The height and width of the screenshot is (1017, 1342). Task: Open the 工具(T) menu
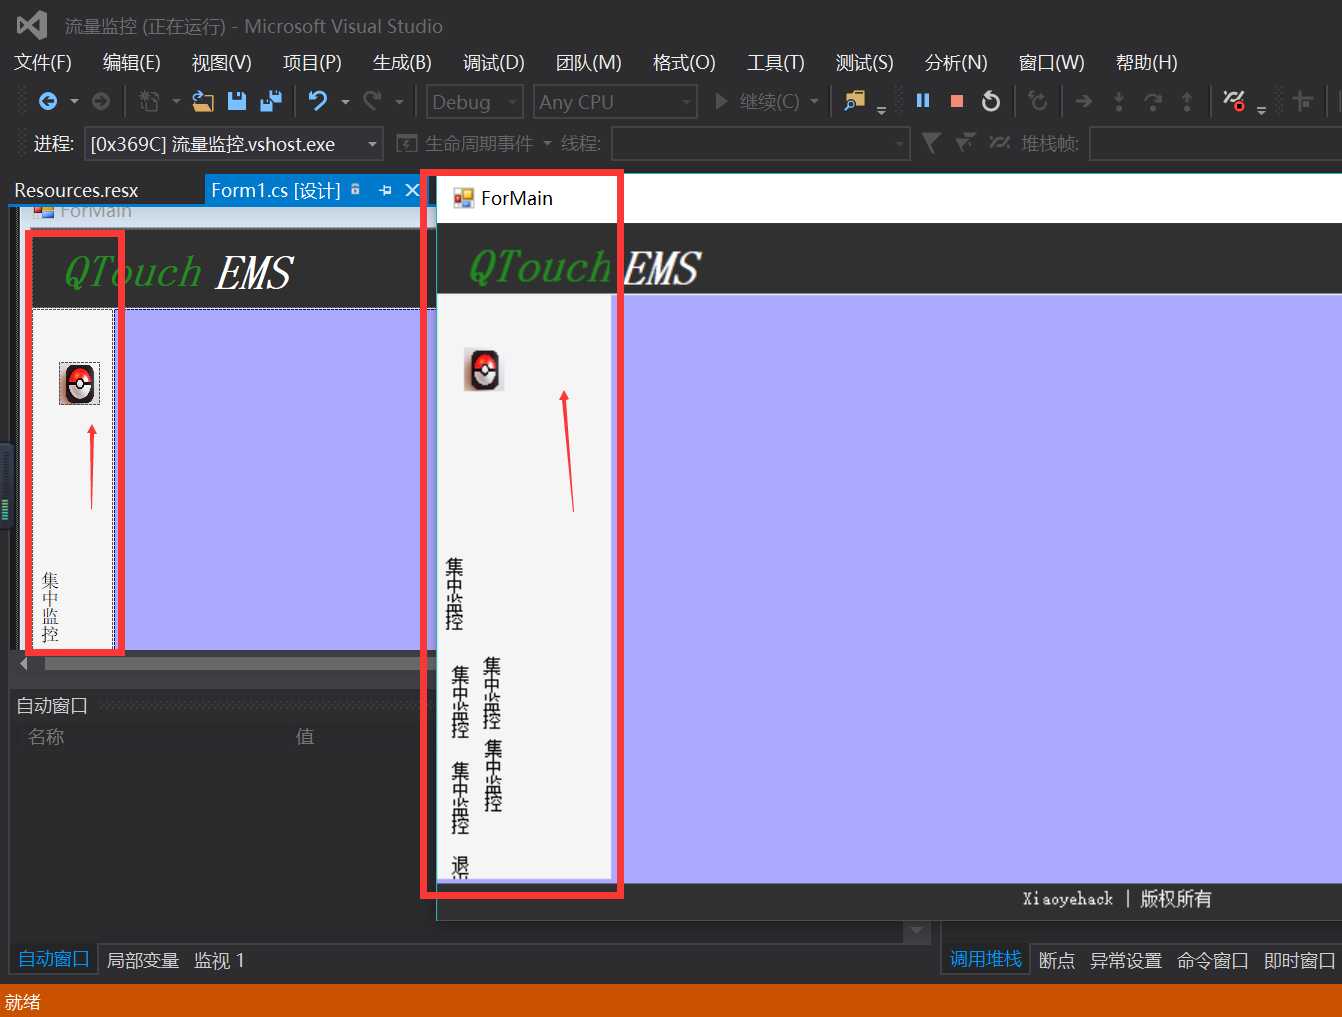click(776, 62)
